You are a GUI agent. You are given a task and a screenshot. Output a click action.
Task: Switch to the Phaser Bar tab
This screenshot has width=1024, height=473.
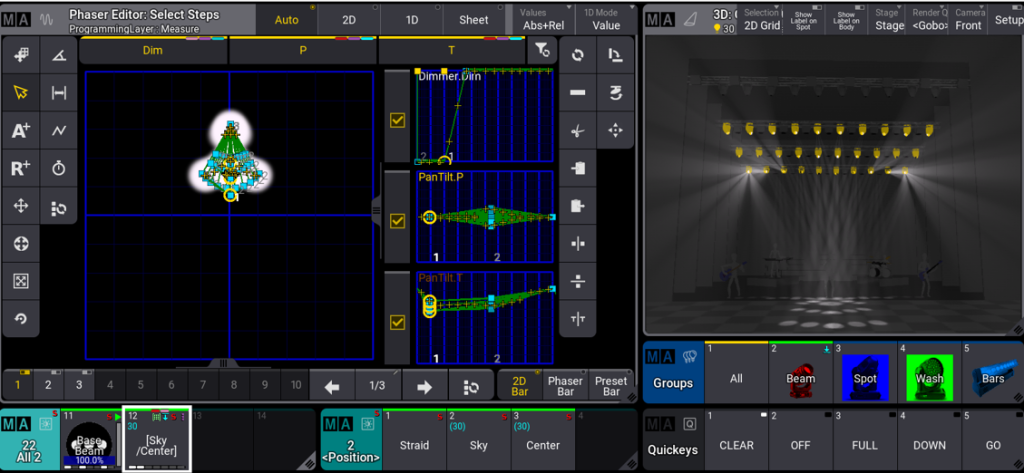tap(565, 386)
